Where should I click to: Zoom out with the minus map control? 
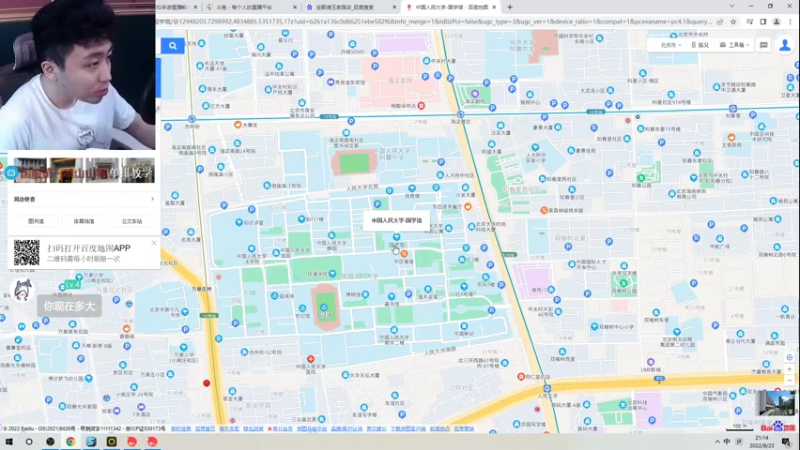789,380
